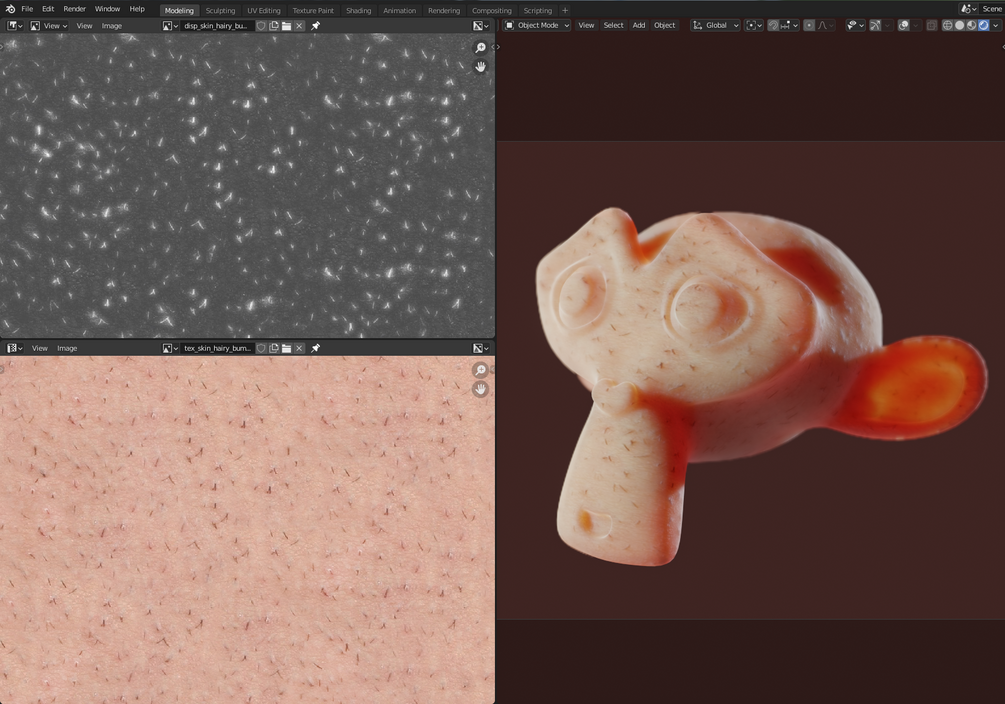
Task: Open View menu in the top image editor
Action: 84,26
